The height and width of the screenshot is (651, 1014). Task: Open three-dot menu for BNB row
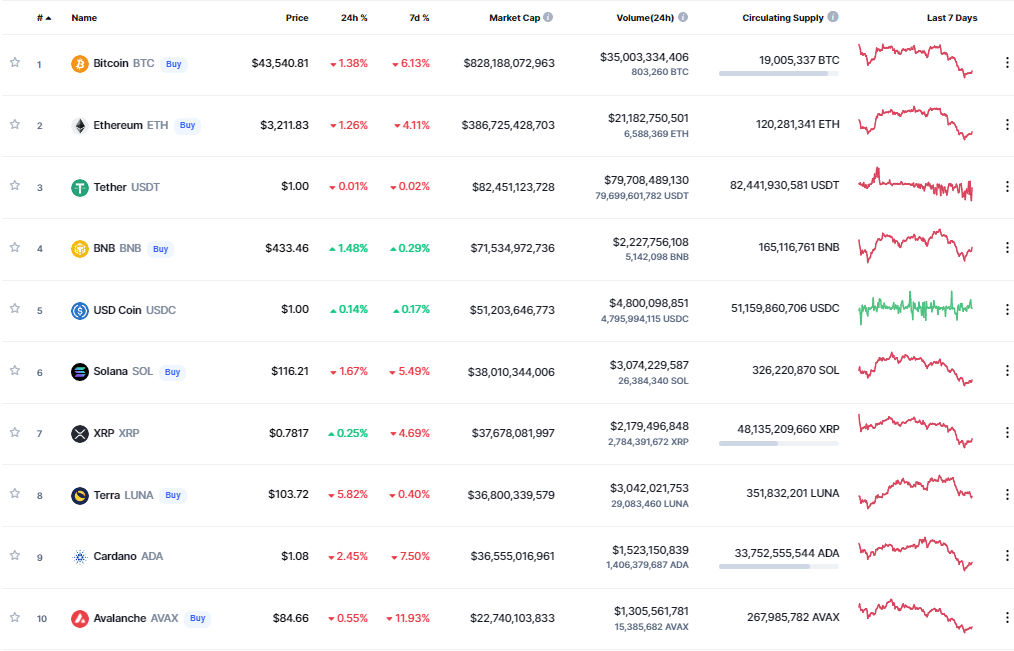(1007, 248)
